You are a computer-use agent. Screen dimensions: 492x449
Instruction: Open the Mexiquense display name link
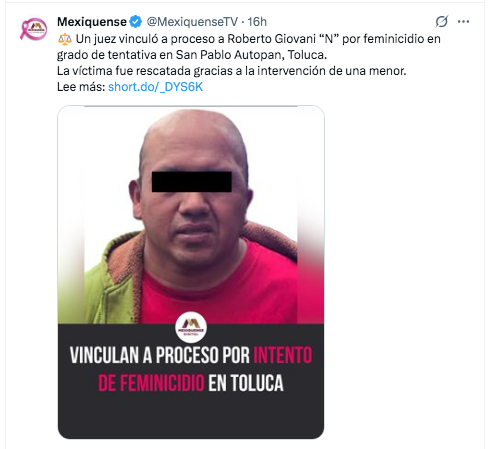click(x=92, y=22)
